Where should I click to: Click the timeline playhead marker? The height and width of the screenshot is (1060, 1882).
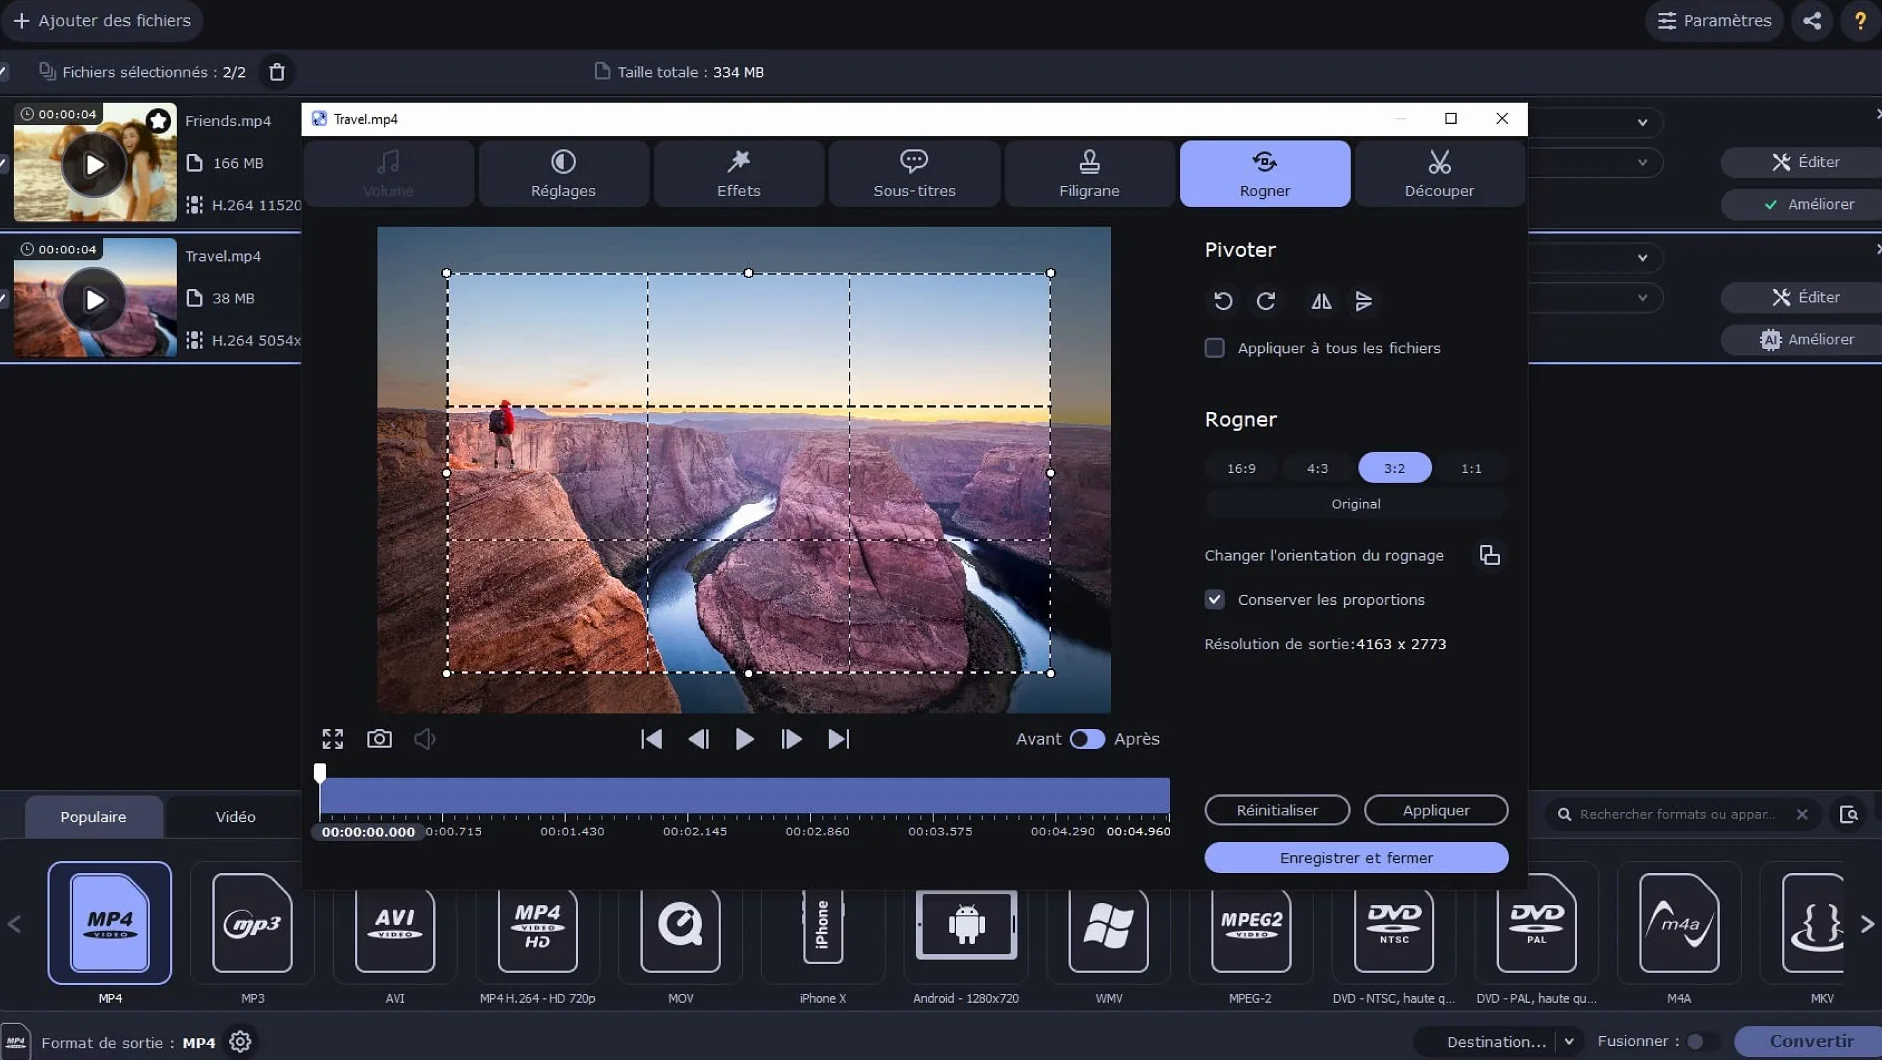(x=320, y=772)
